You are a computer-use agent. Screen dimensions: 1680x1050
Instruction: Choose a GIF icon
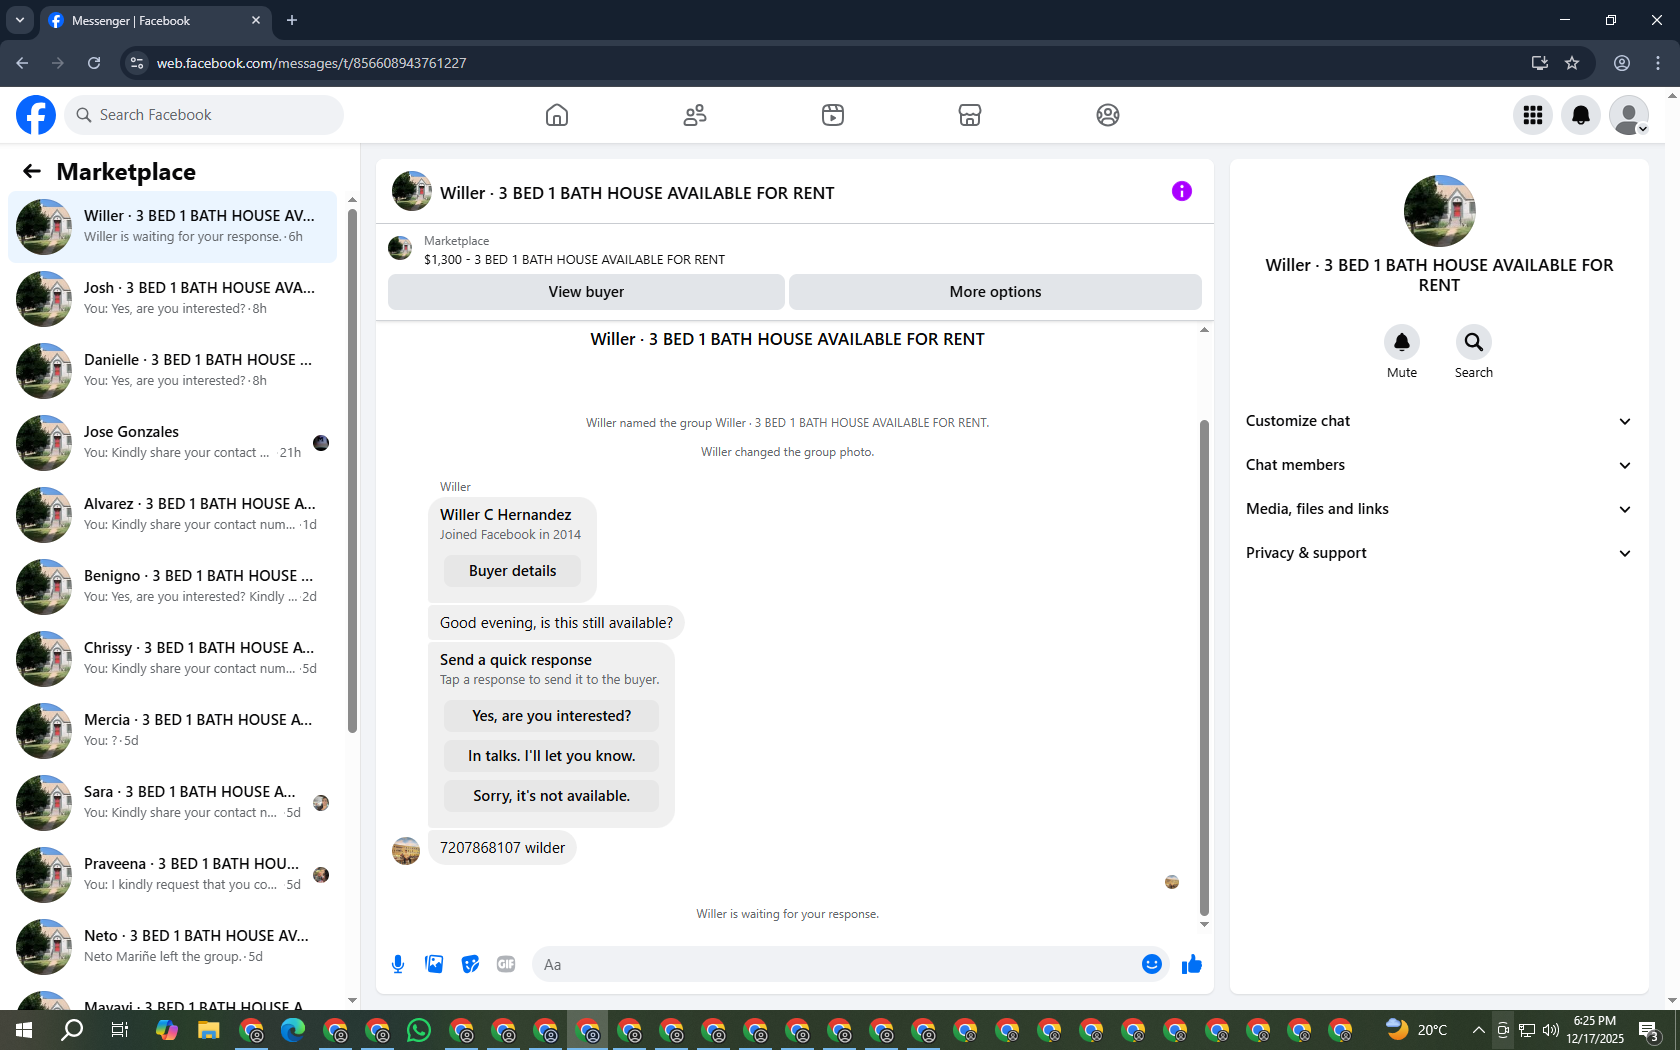pyautogui.click(x=506, y=964)
